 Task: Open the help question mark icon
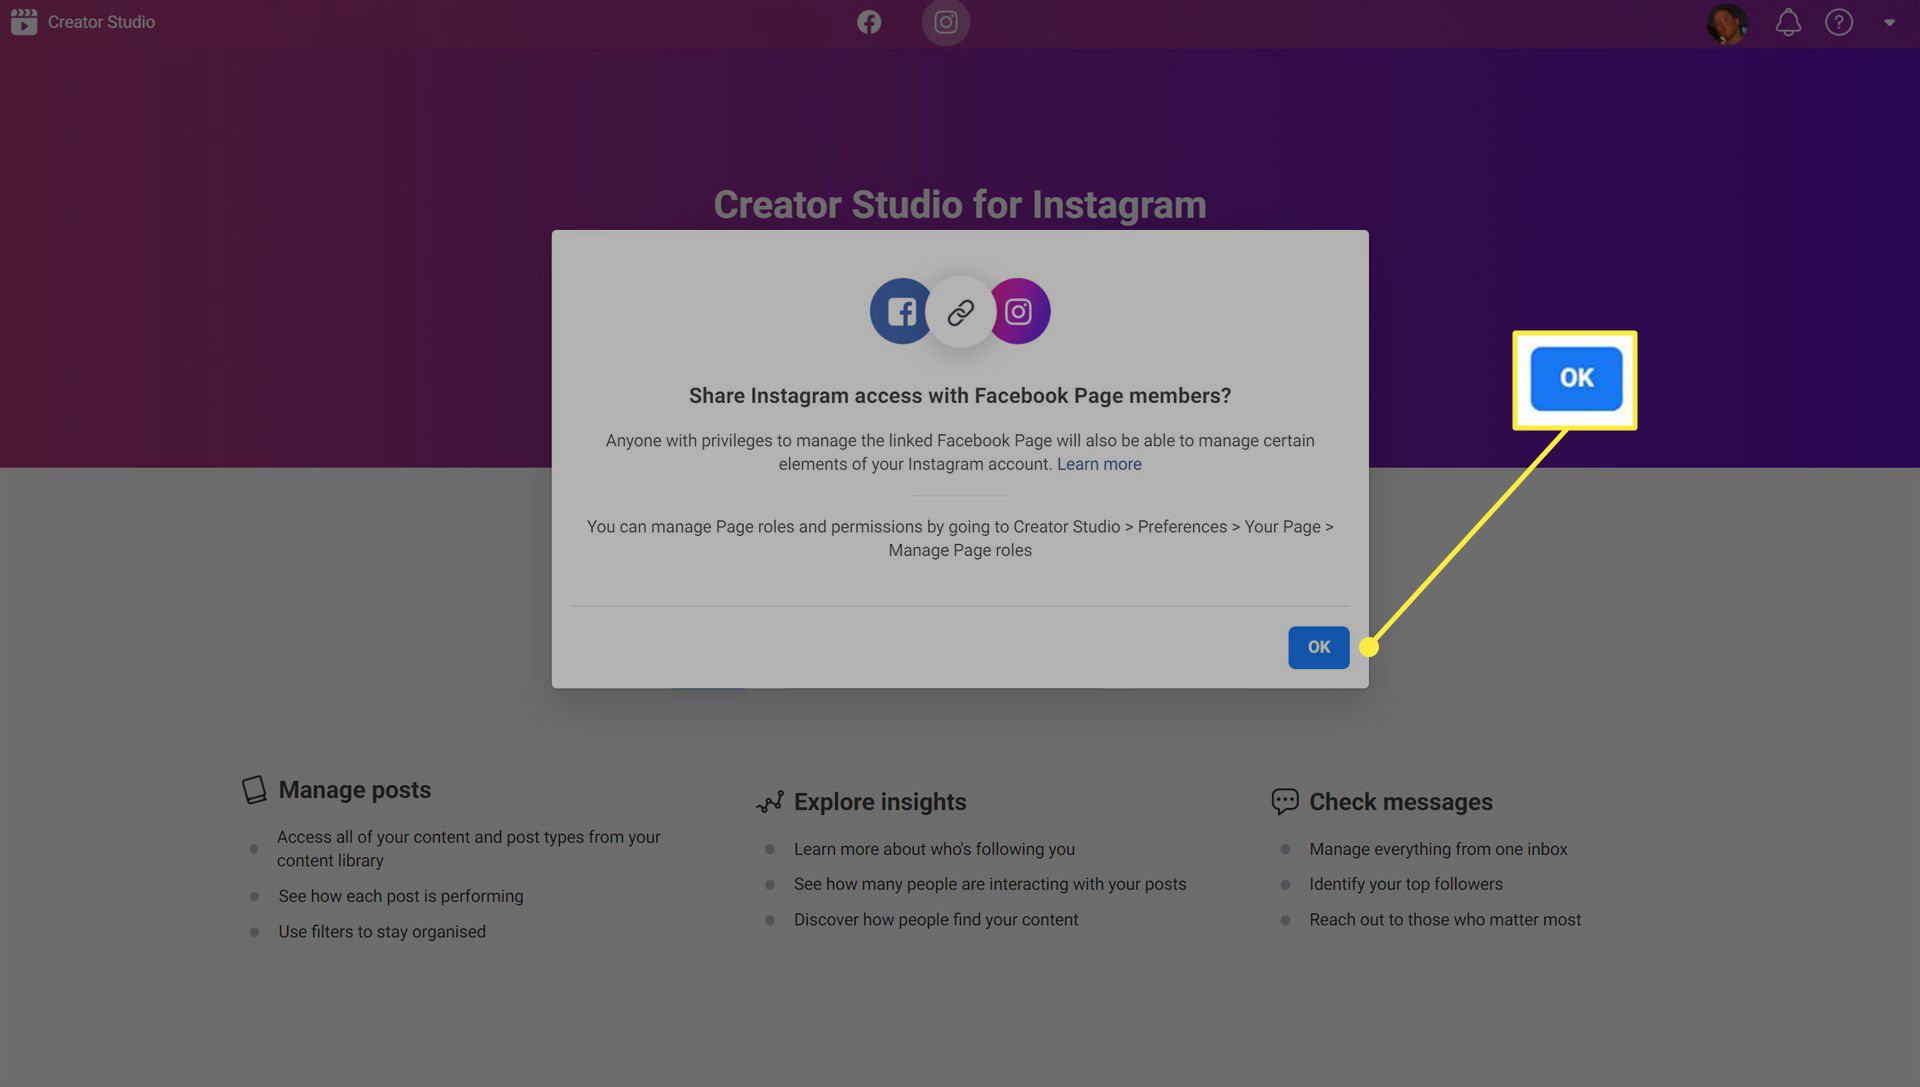click(x=1839, y=22)
